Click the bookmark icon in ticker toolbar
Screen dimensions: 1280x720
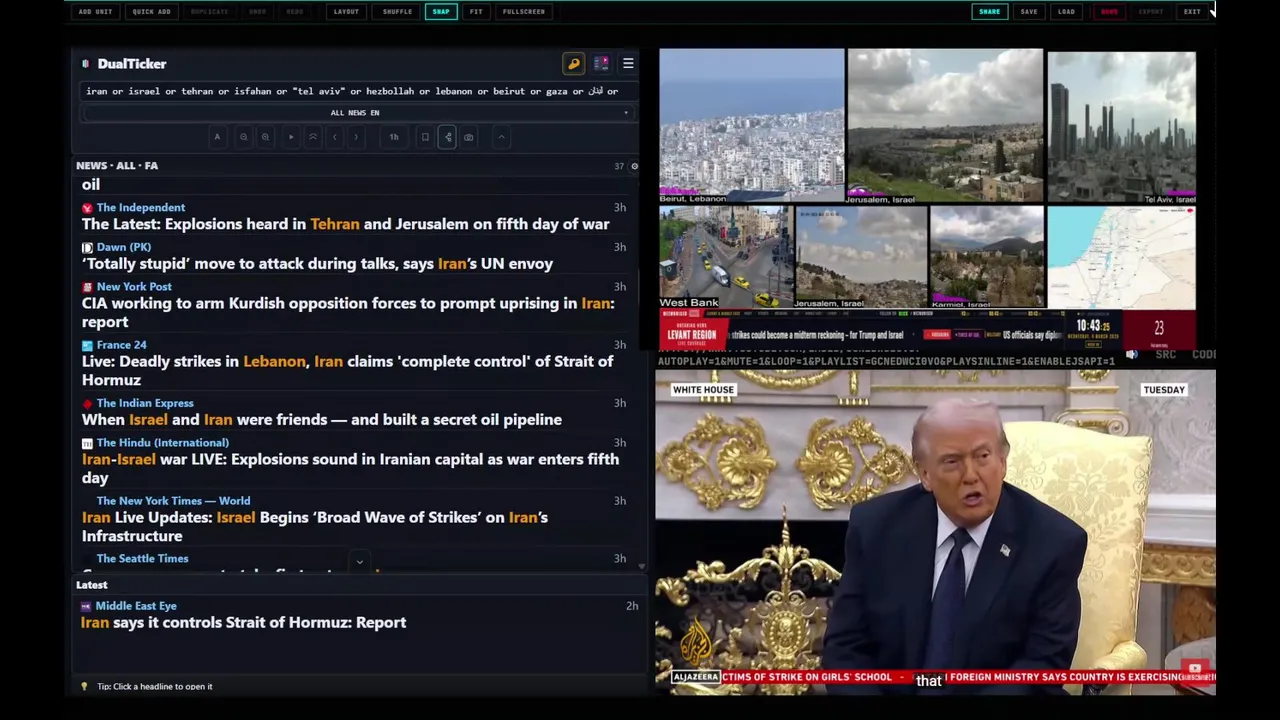click(x=425, y=137)
